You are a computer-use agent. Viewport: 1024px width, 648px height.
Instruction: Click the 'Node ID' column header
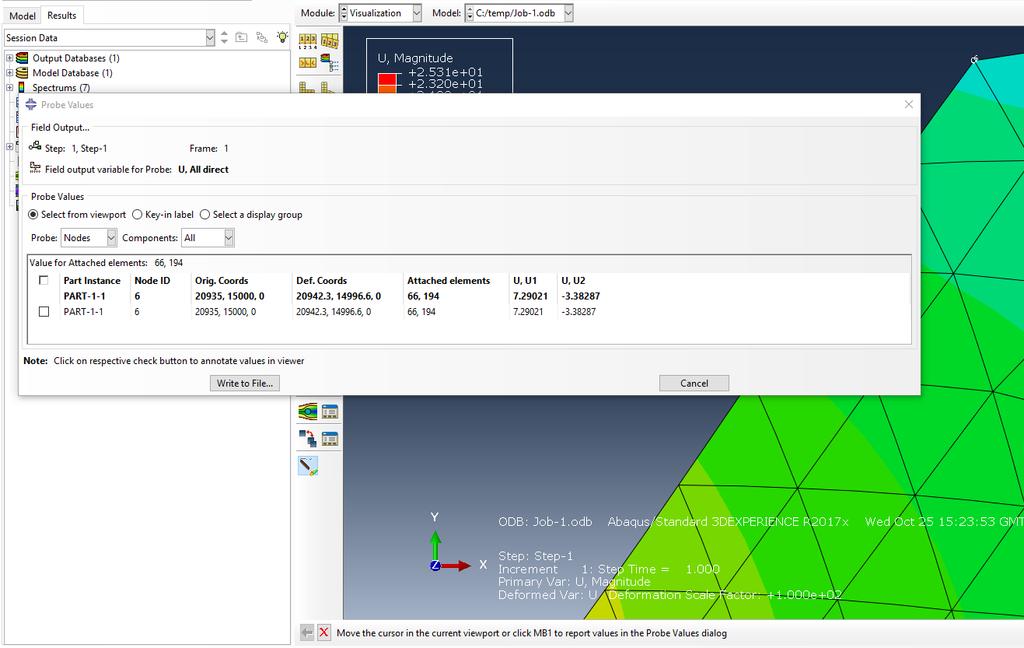click(152, 280)
